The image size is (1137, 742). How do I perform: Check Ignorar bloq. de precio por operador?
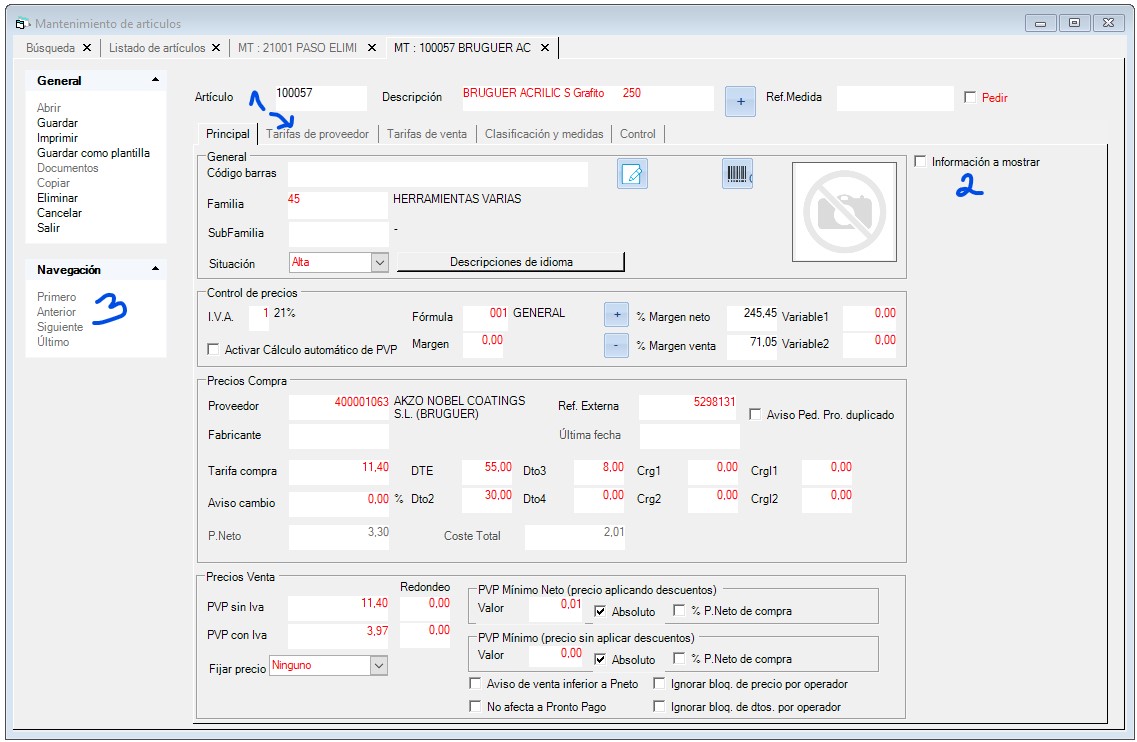pos(659,683)
